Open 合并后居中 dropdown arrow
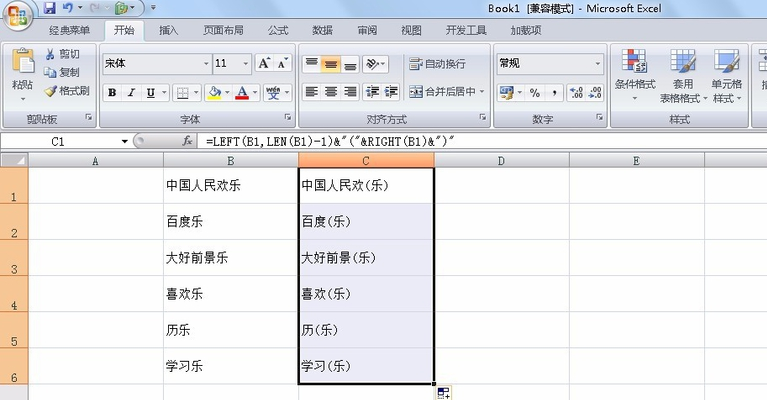The image size is (767, 400). coord(482,91)
